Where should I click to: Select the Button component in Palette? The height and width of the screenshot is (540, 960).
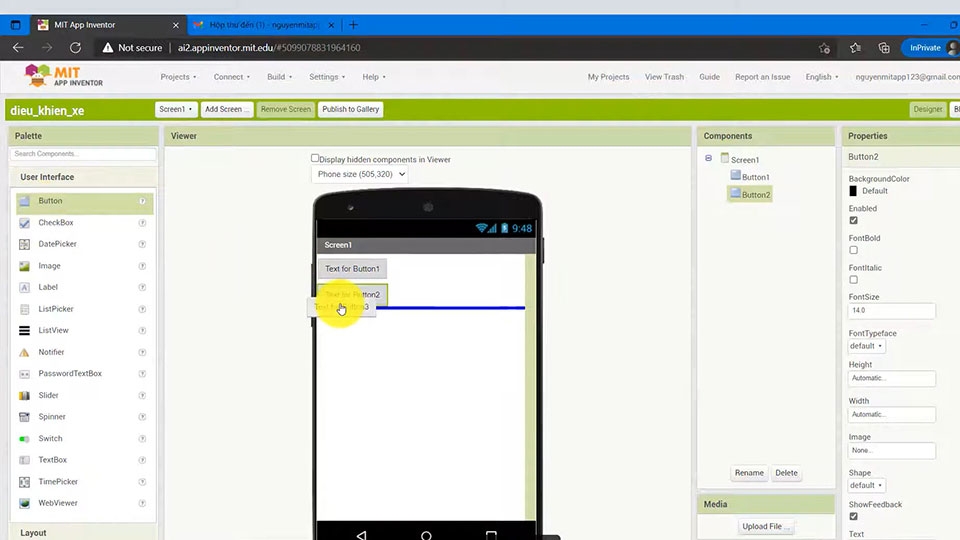click(x=84, y=201)
